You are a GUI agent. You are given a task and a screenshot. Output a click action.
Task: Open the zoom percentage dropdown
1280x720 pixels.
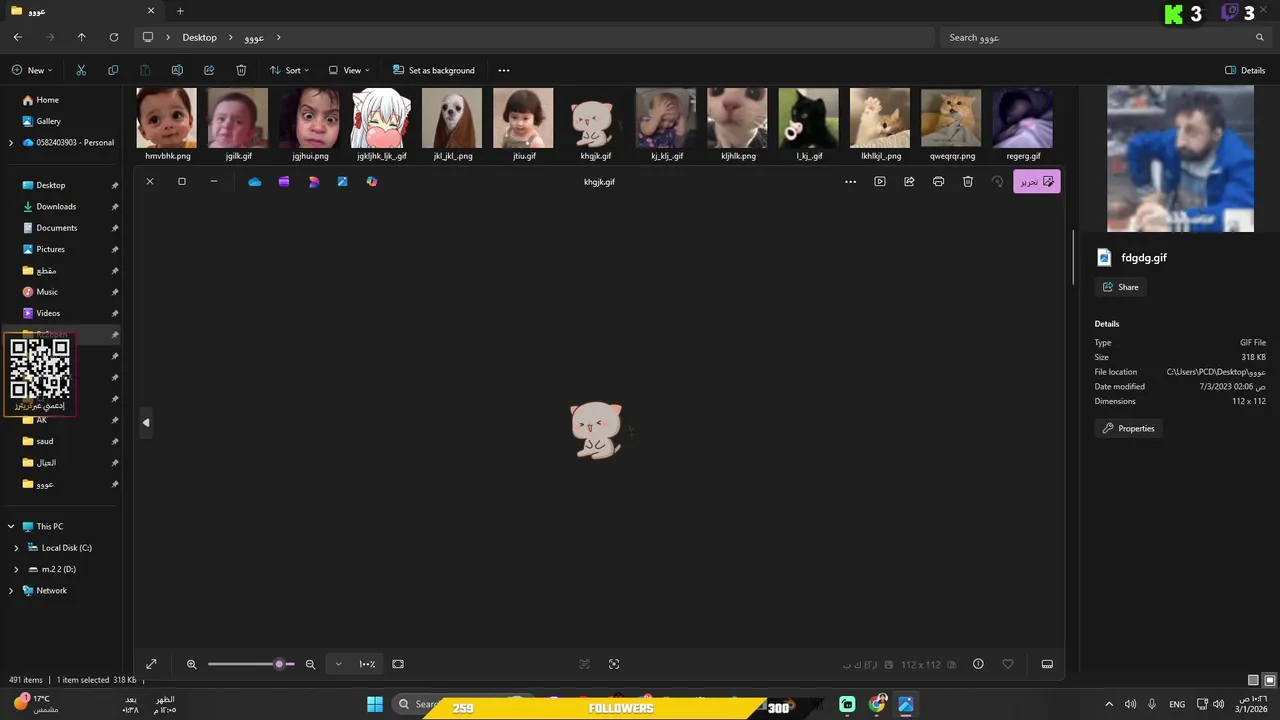[338, 664]
